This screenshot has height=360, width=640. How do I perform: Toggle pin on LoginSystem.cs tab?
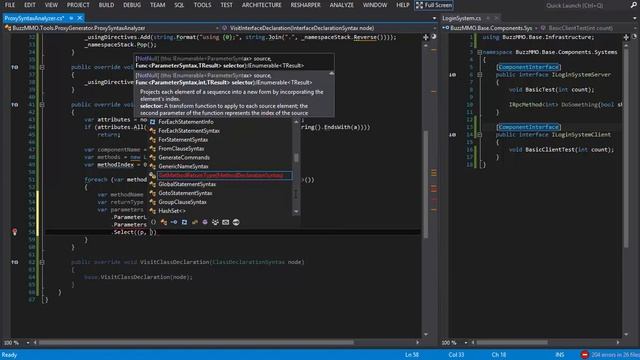click(x=488, y=18)
